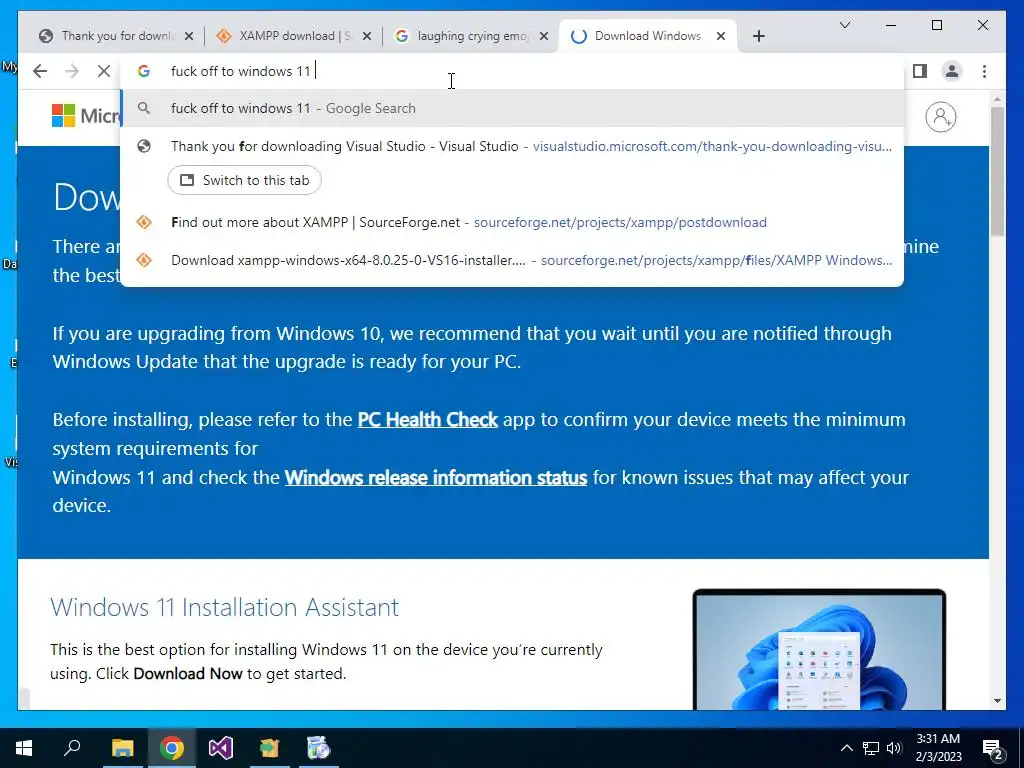Click Switch to this tab button
This screenshot has height=768, width=1024.
[244, 180]
